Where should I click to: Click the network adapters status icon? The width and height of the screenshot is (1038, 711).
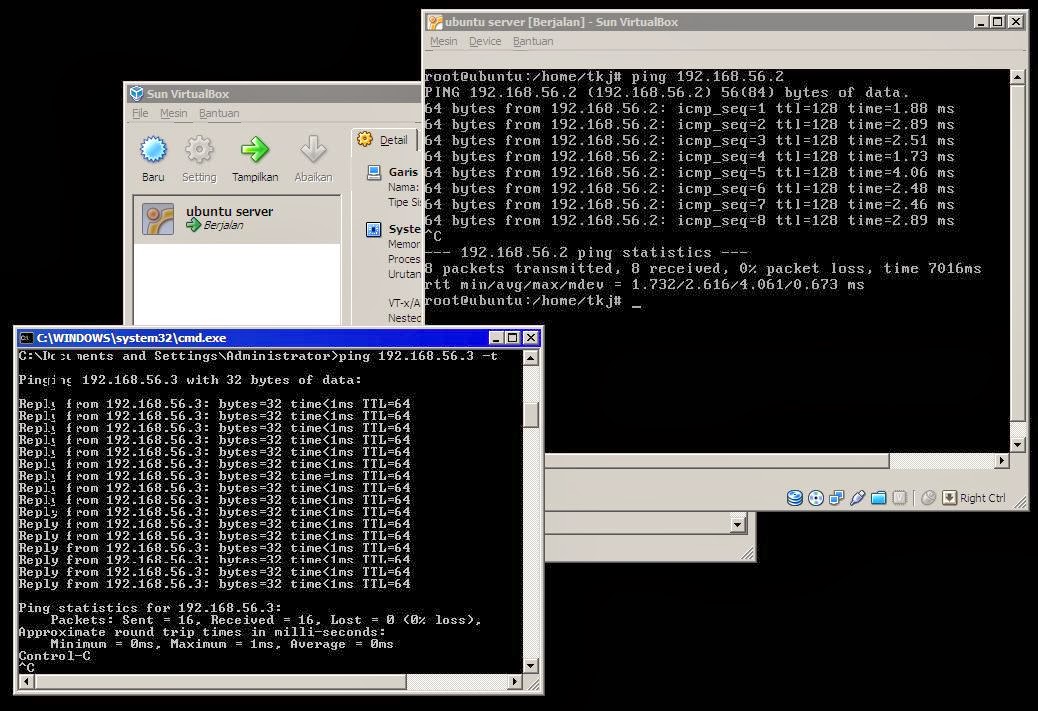[x=838, y=497]
